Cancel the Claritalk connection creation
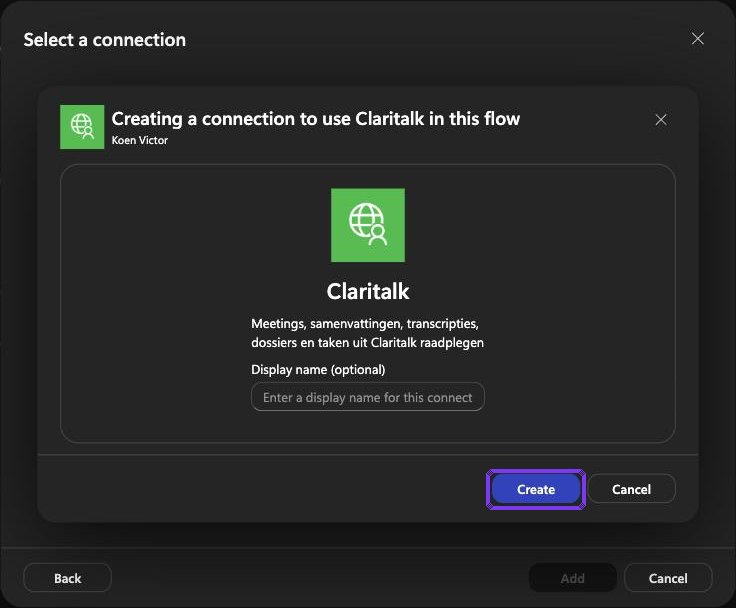This screenshot has width=736, height=608. (x=631, y=489)
